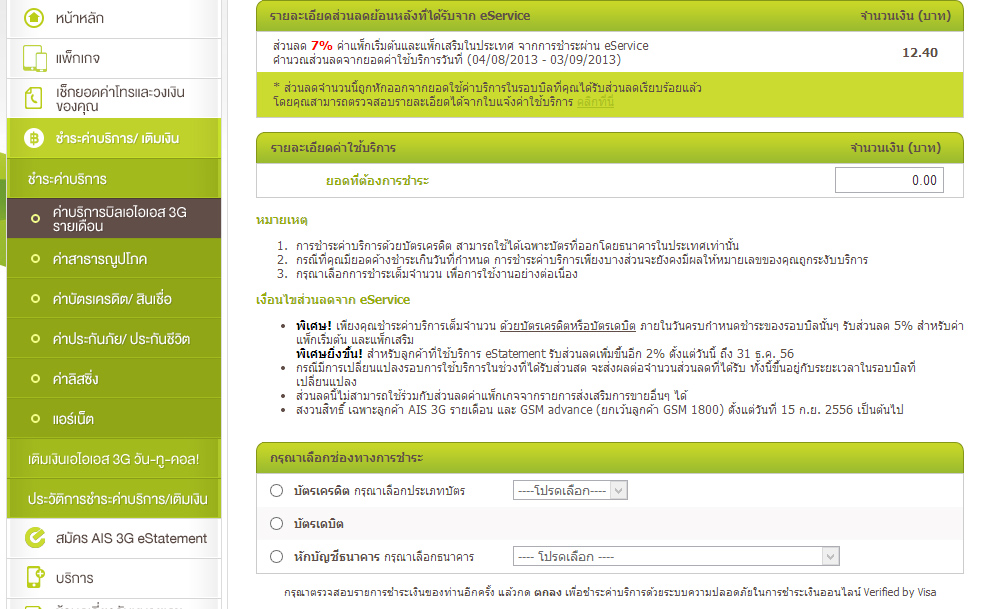Select the บัตรเครดิต credit card radio button

point(276,491)
